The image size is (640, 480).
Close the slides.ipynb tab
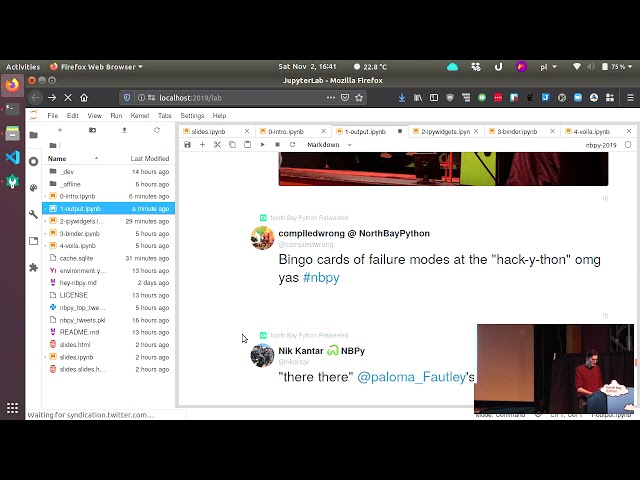(x=247, y=131)
